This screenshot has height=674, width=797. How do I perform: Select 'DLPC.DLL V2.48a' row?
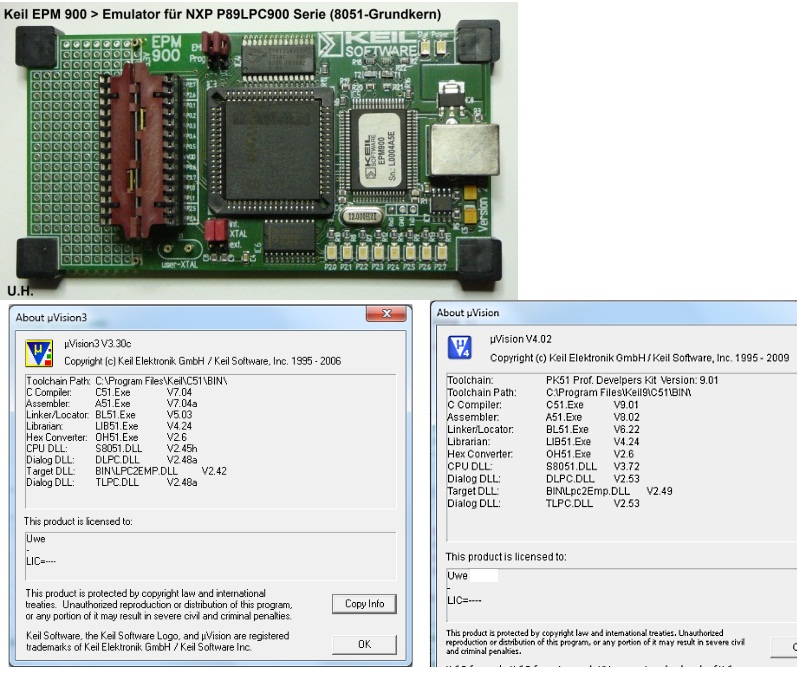(x=112, y=459)
